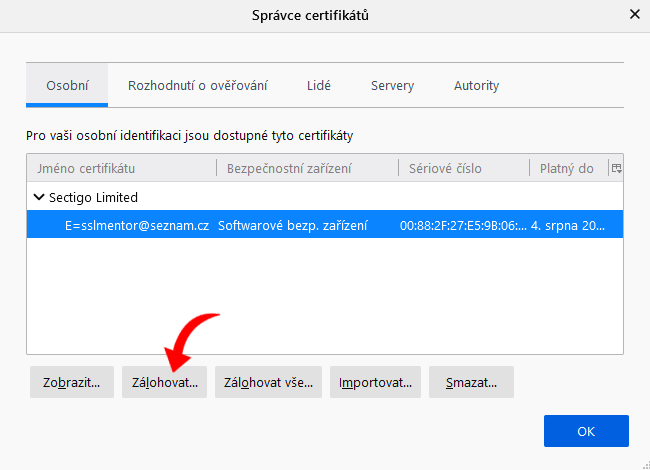
Task: Open the Autority tab
Action: coord(476,86)
